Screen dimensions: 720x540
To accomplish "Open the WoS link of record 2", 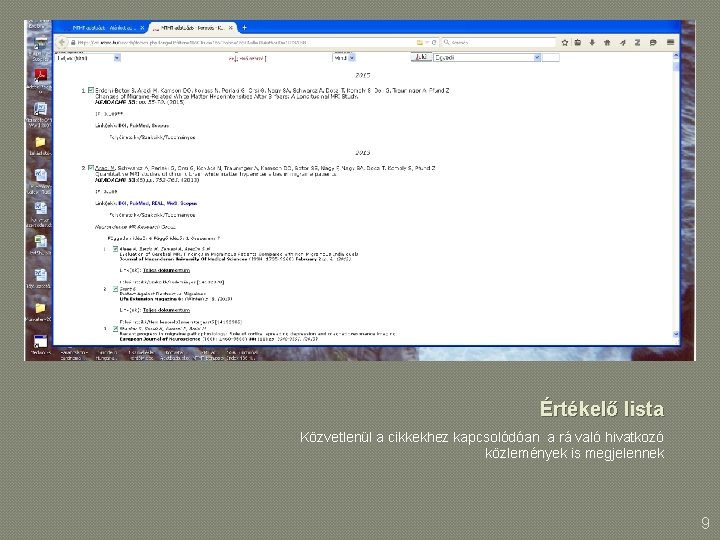I will pos(172,203).
